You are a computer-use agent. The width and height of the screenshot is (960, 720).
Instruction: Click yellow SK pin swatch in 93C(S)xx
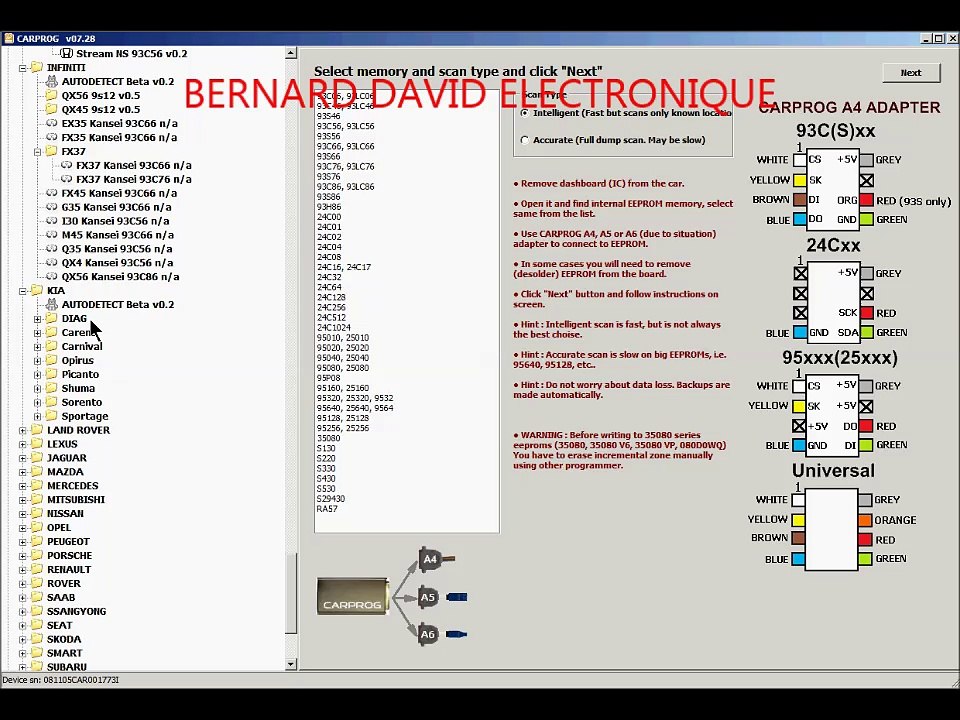pos(800,181)
